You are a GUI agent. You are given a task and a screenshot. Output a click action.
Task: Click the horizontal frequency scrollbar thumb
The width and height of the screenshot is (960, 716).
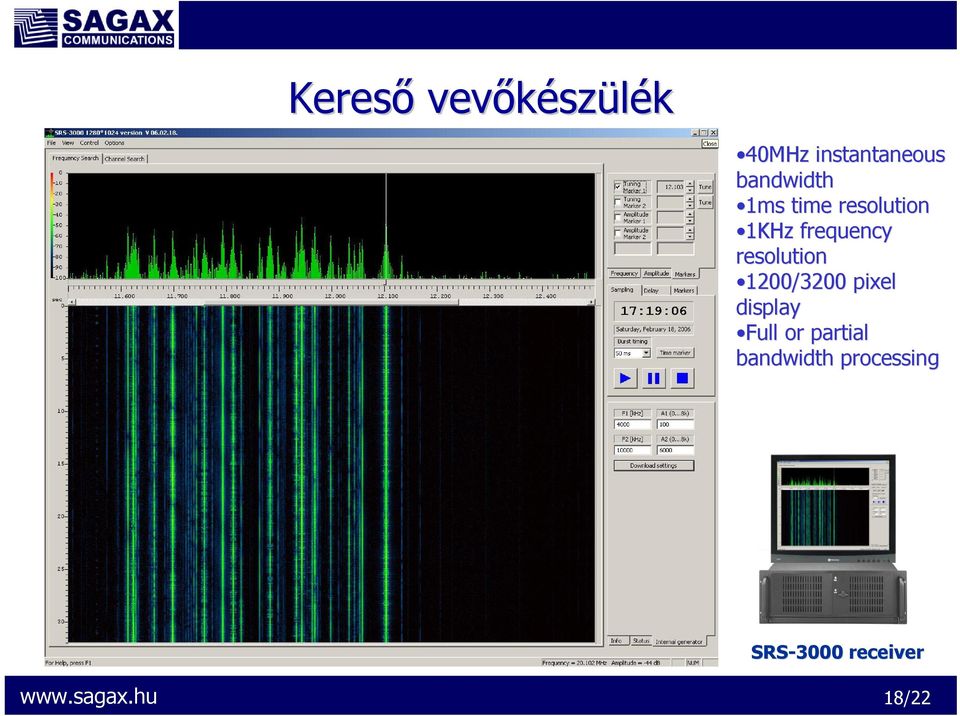(x=331, y=302)
